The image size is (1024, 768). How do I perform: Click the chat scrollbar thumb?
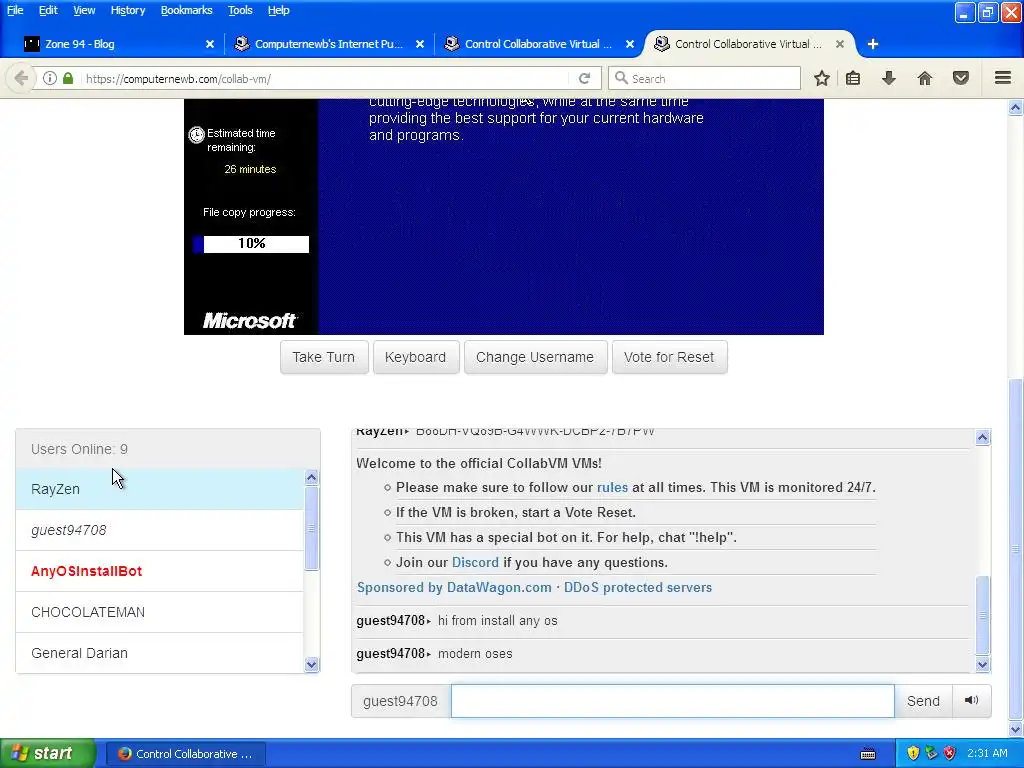click(983, 615)
